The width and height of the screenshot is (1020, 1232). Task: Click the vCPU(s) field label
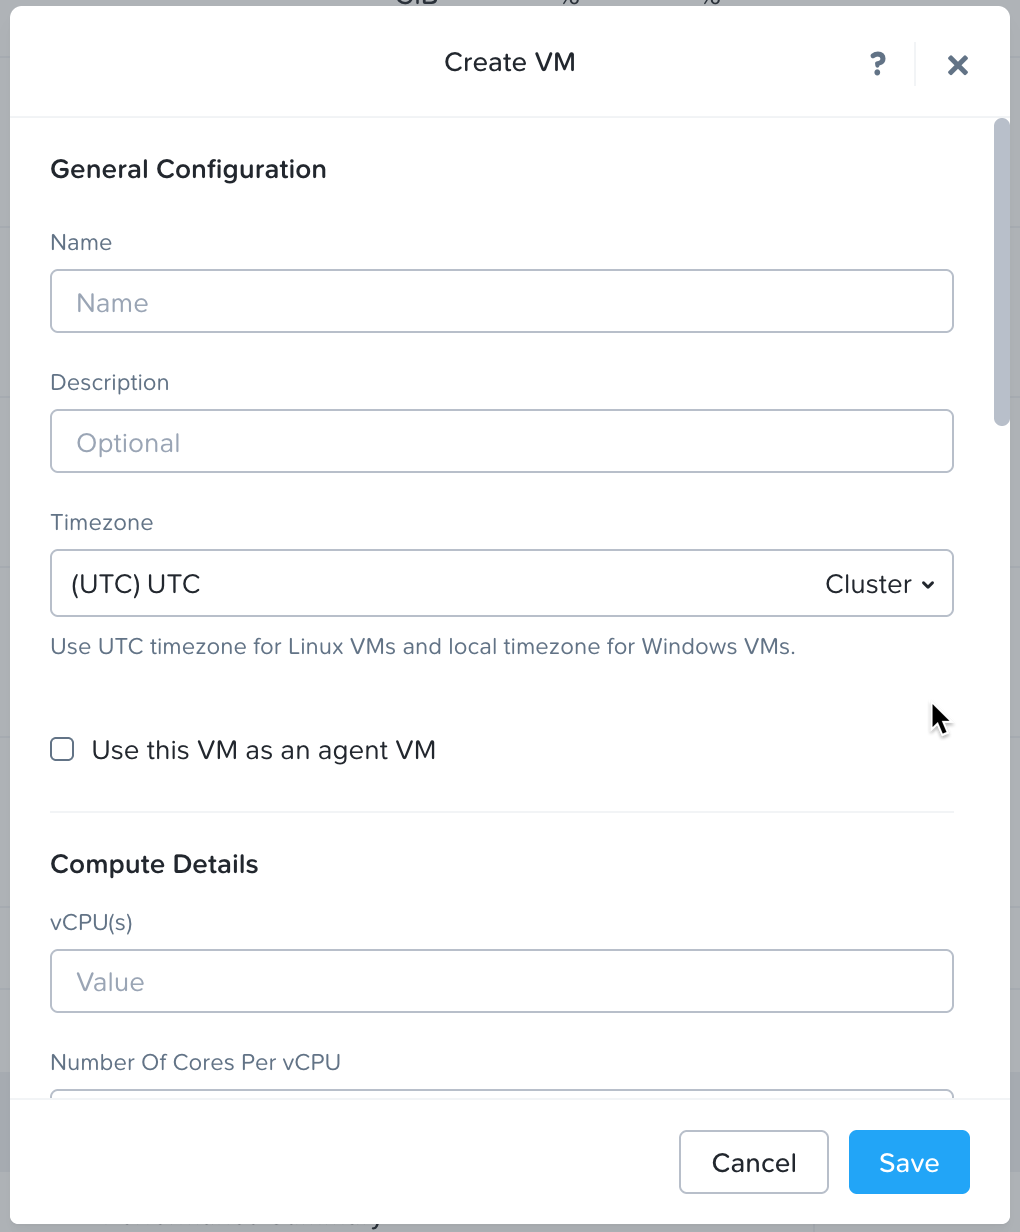(x=92, y=922)
